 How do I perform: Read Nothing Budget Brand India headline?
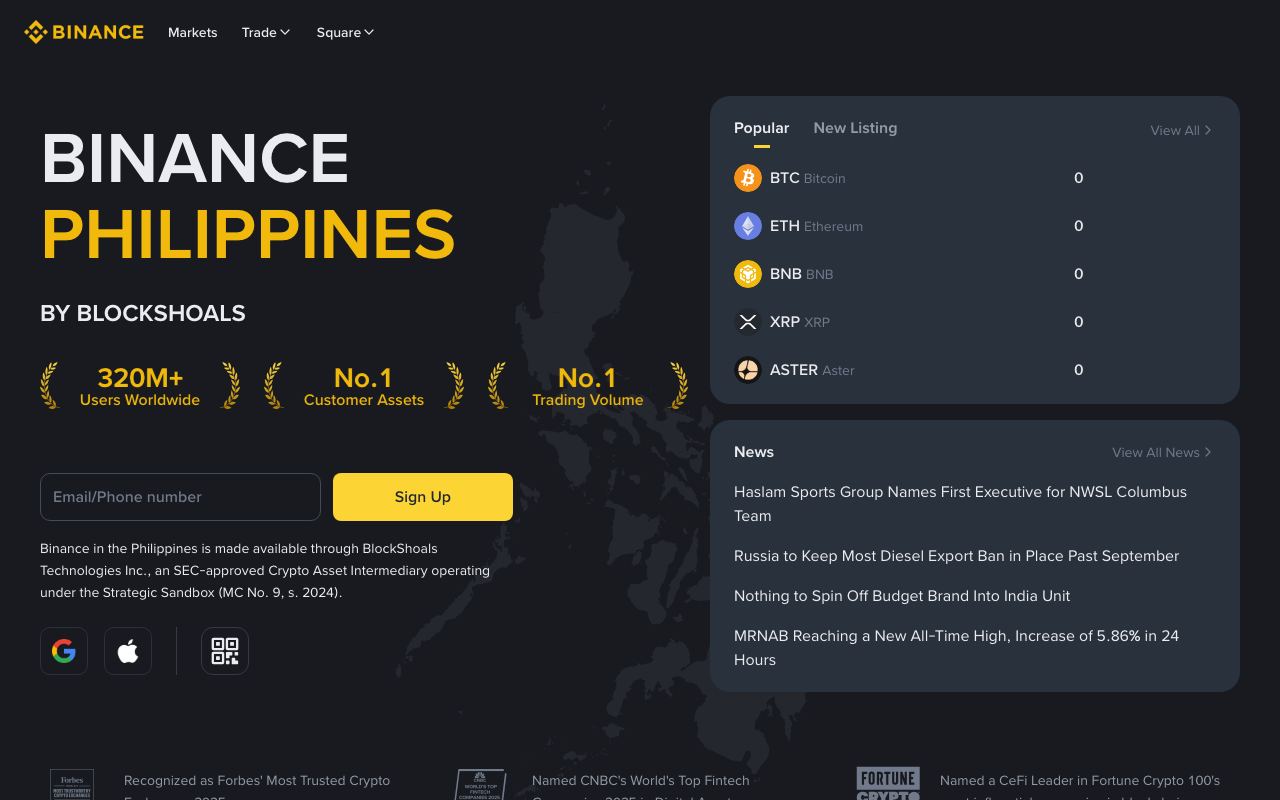902,596
